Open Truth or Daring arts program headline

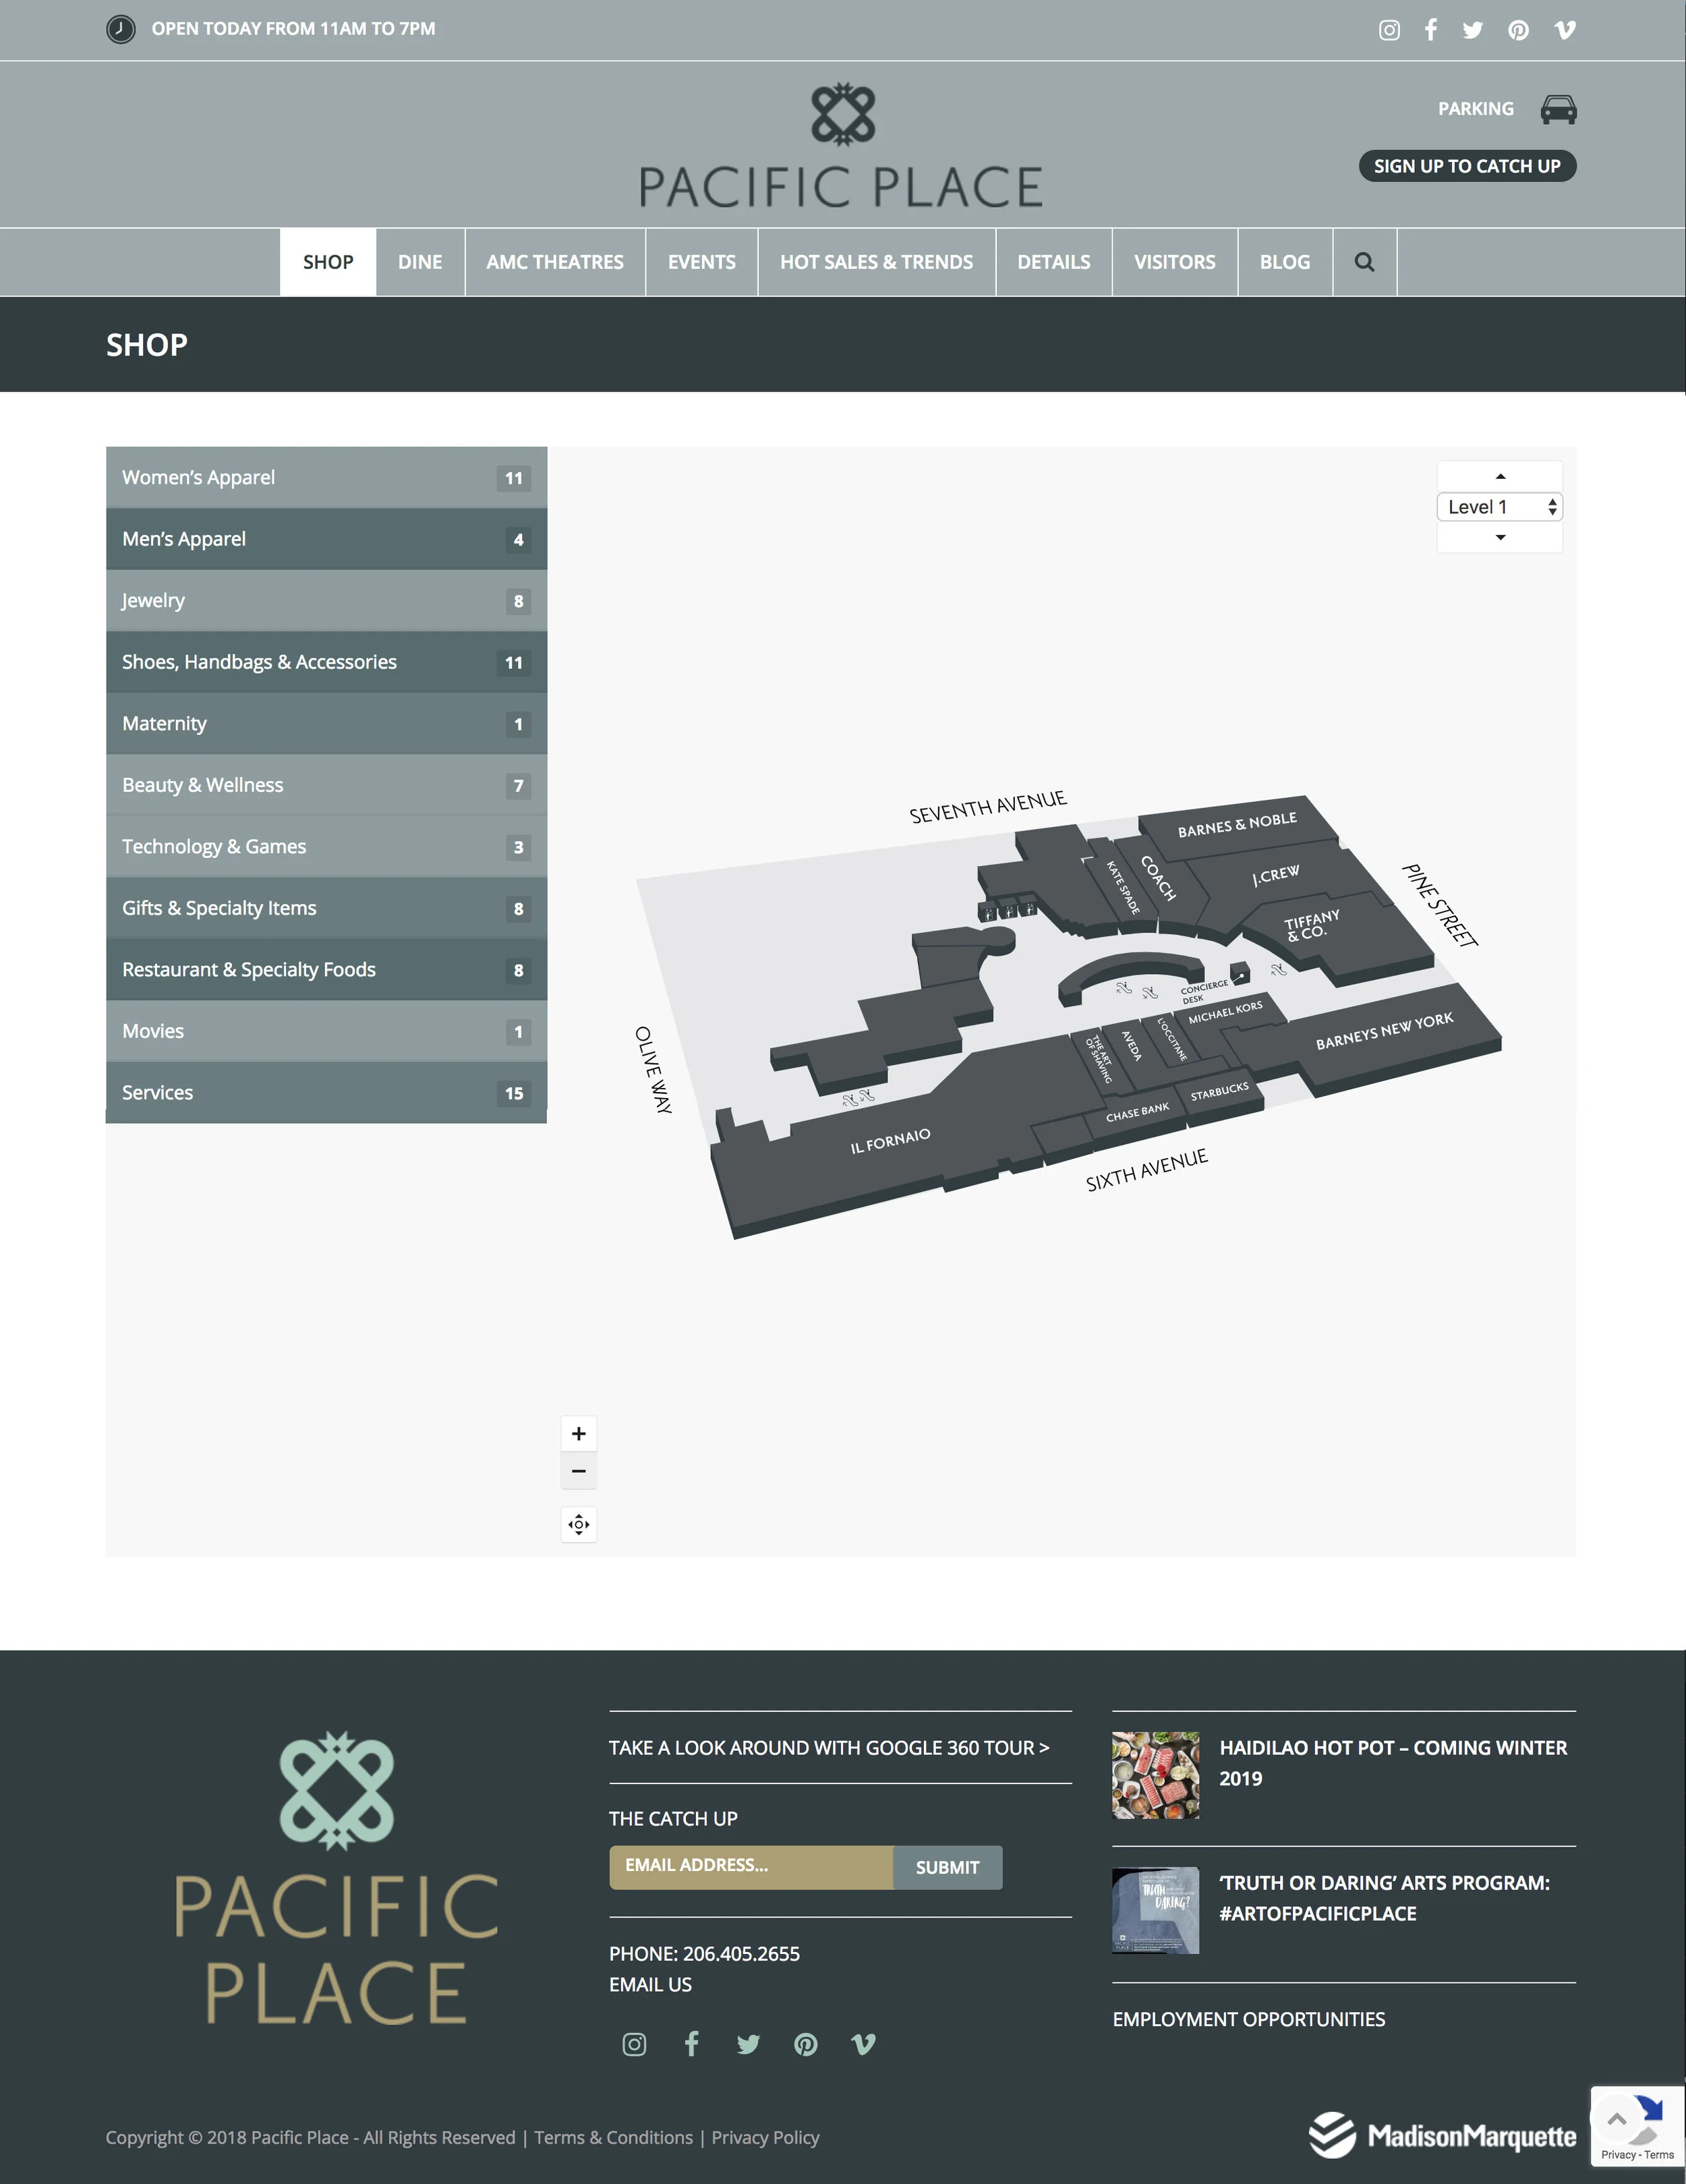1384,1898
